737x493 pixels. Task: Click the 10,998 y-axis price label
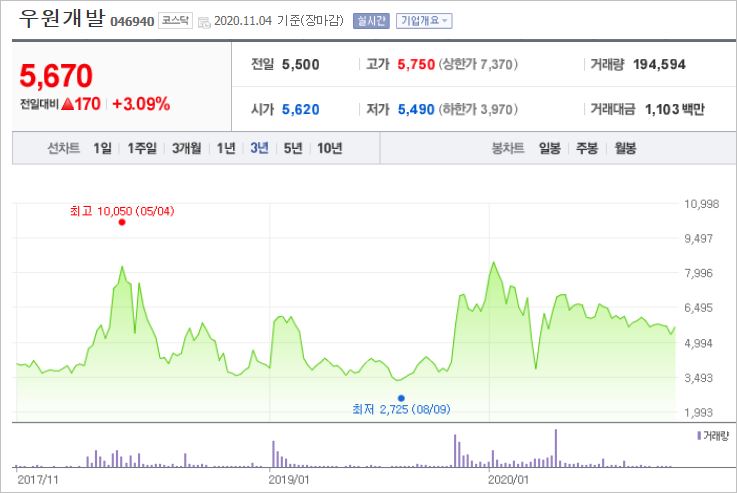point(702,204)
